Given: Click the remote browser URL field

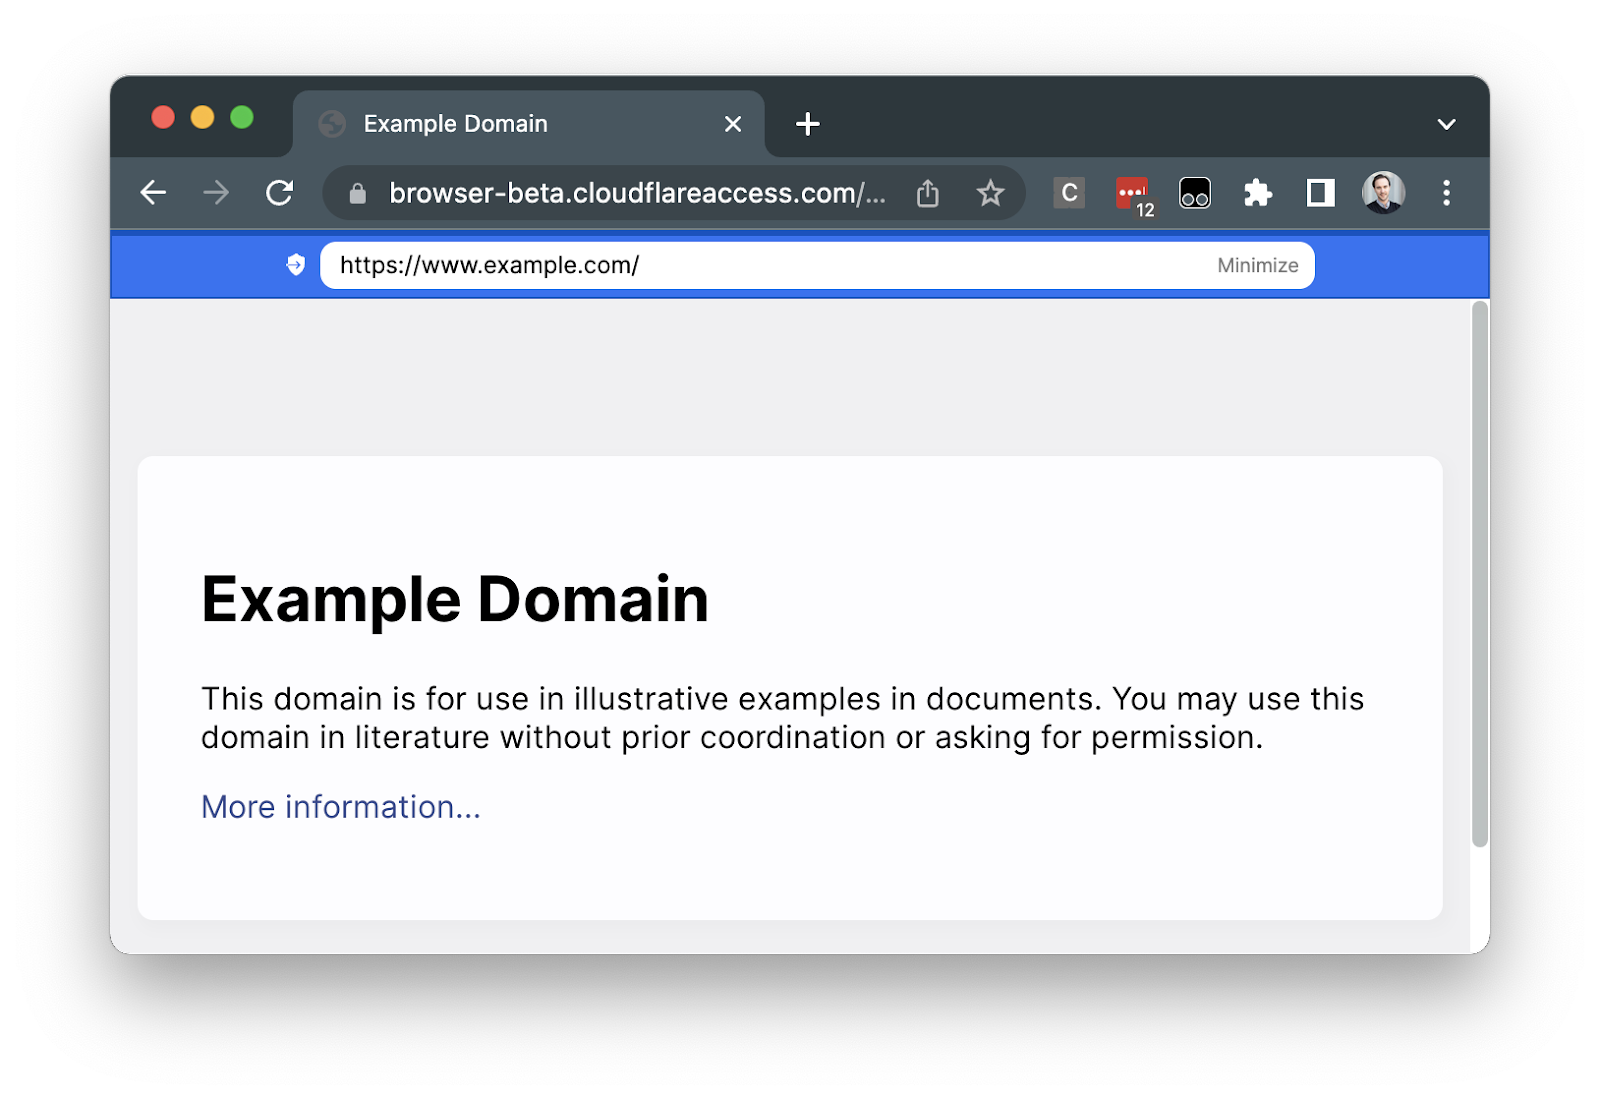Looking at the screenshot, I should [700, 265].
